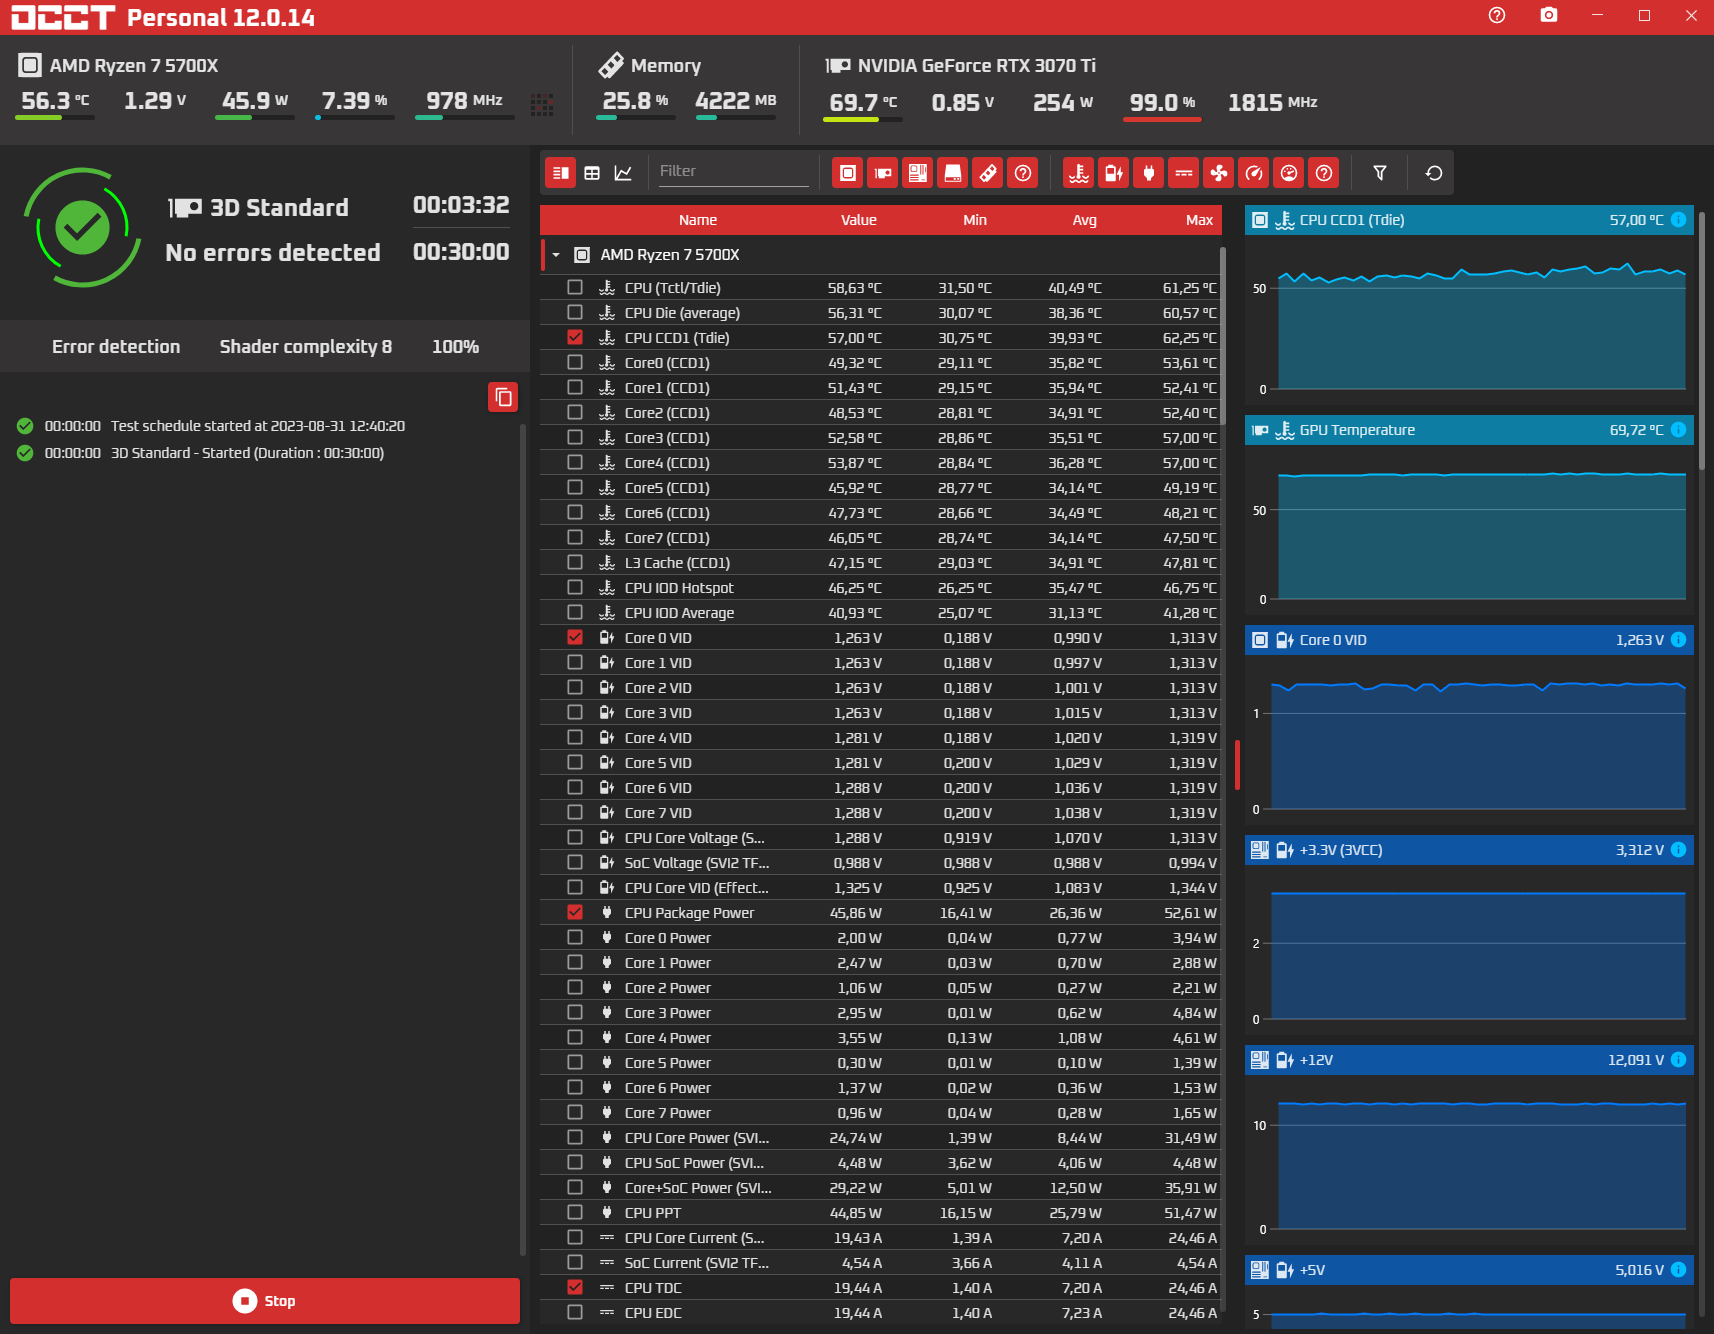
Task: Toggle the motherboard hardware filter icon
Action: click(918, 173)
